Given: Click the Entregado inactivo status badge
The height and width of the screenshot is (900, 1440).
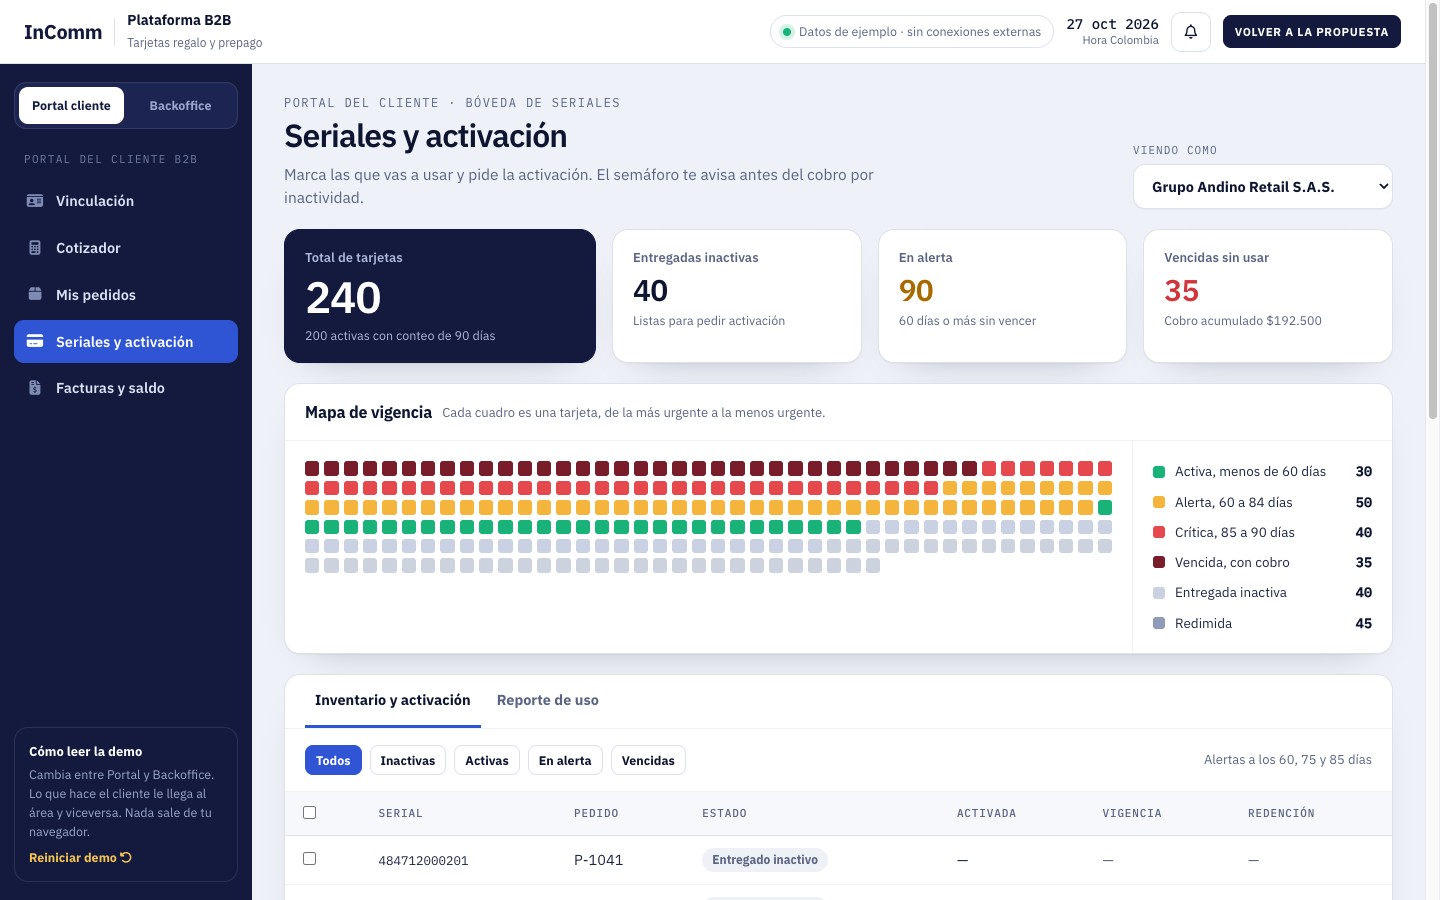Looking at the screenshot, I should [x=765, y=860].
